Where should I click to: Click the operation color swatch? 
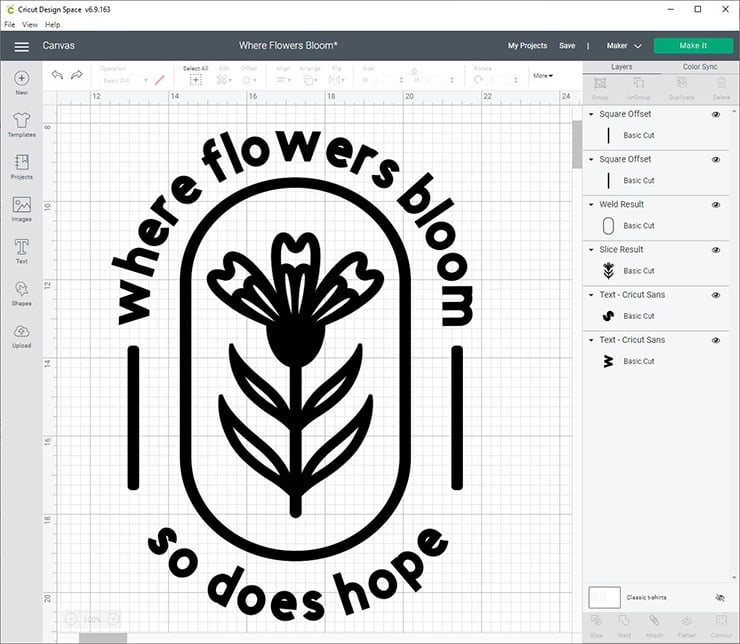tap(160, 80)
